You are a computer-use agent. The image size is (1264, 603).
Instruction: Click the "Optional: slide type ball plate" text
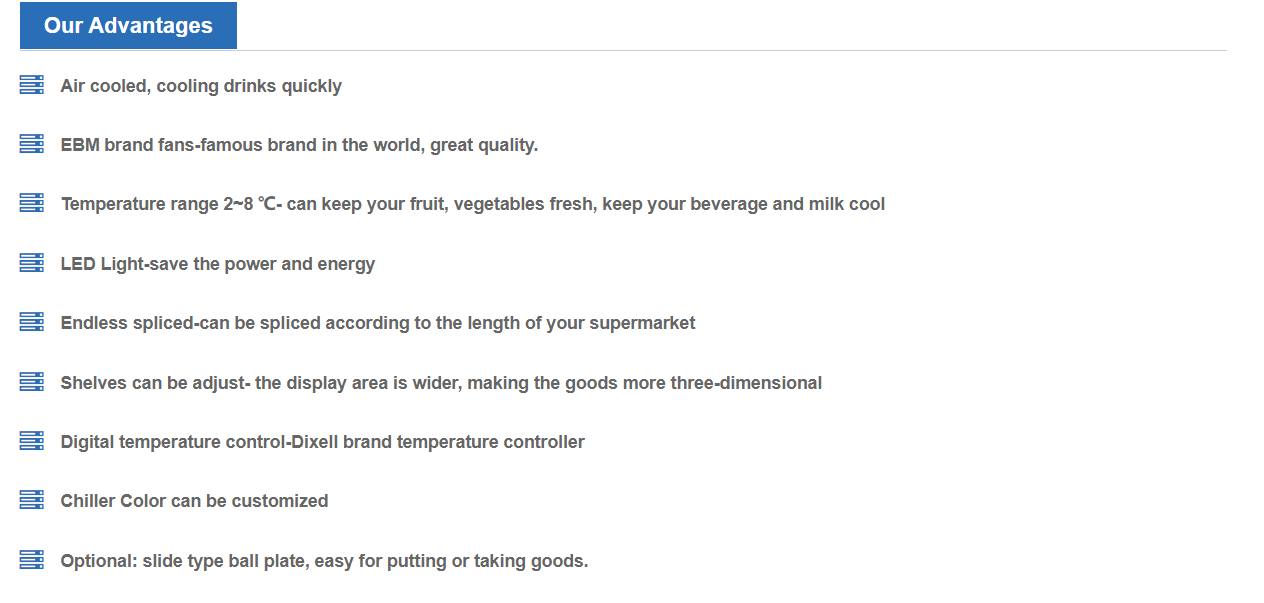(324, 561)
